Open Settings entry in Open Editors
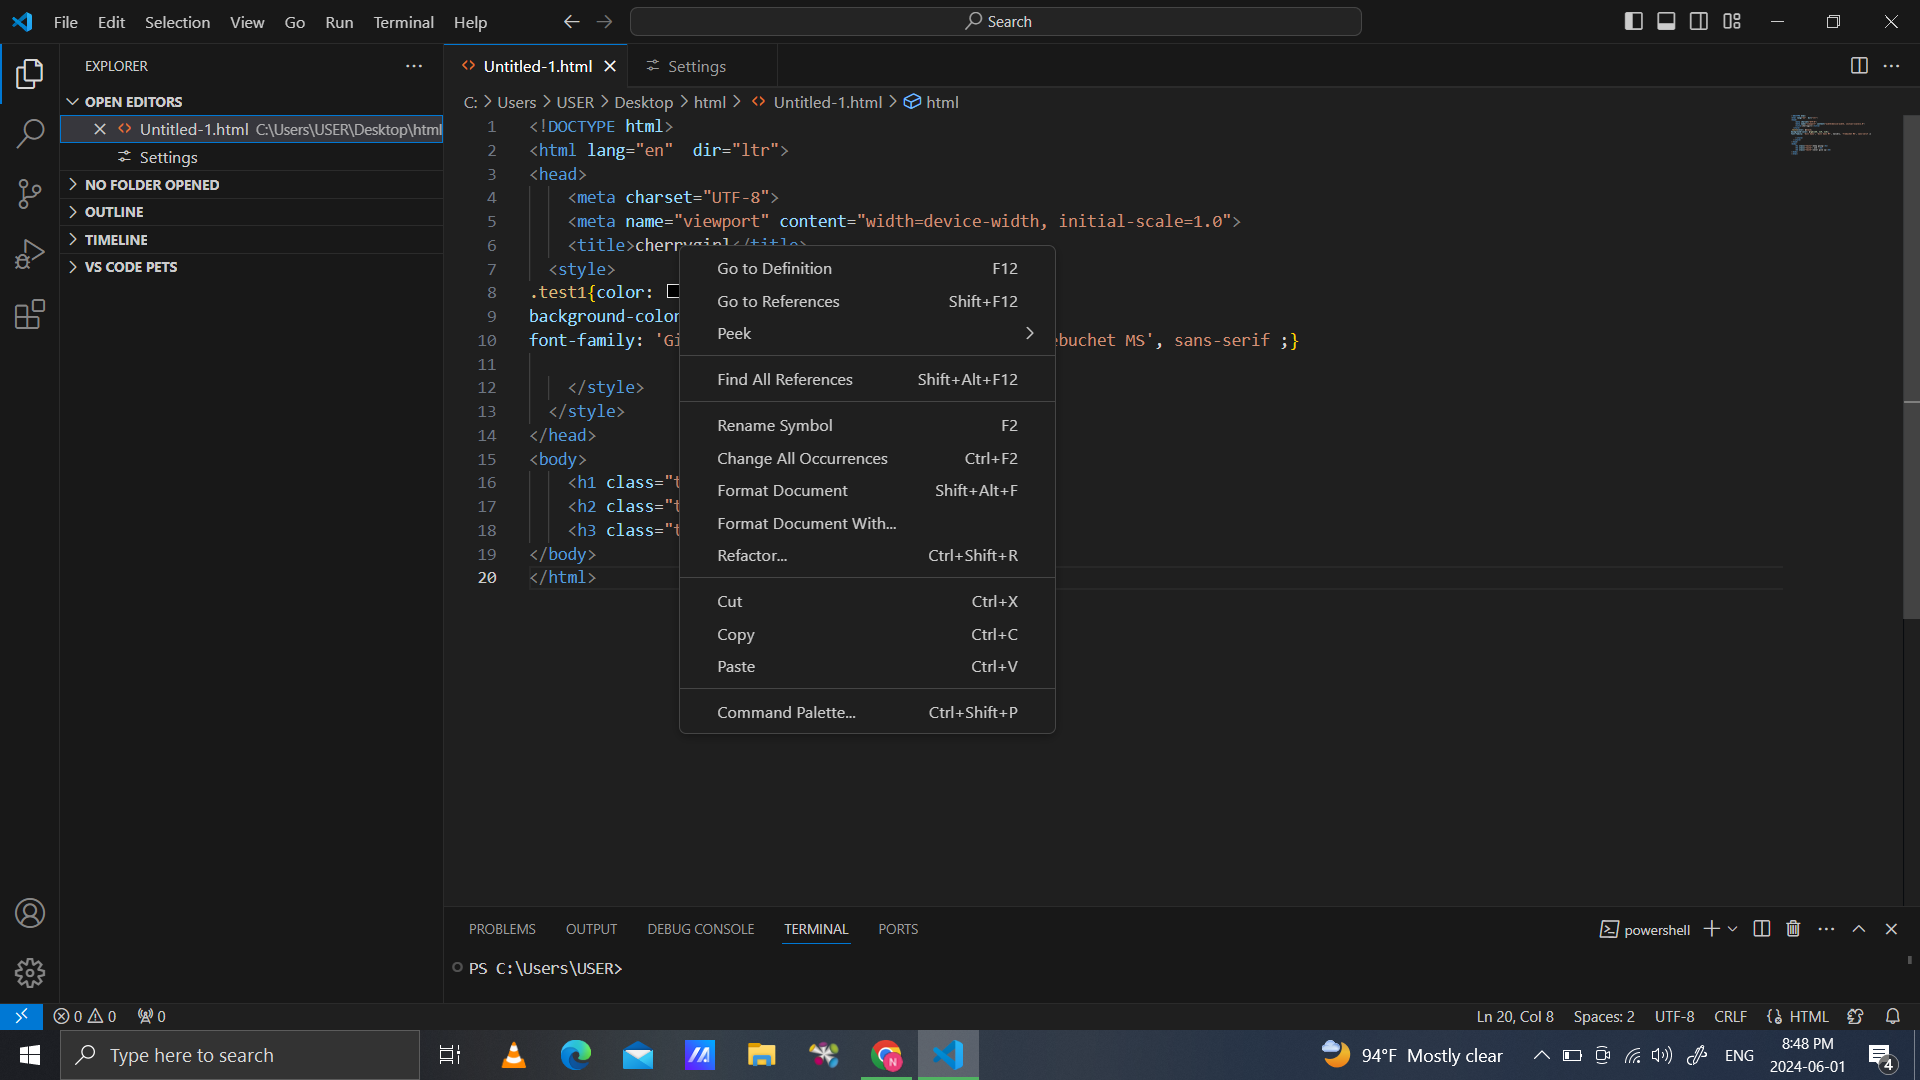Image resolution: width=1920 pixels, height=1080 pixels. 251,157
